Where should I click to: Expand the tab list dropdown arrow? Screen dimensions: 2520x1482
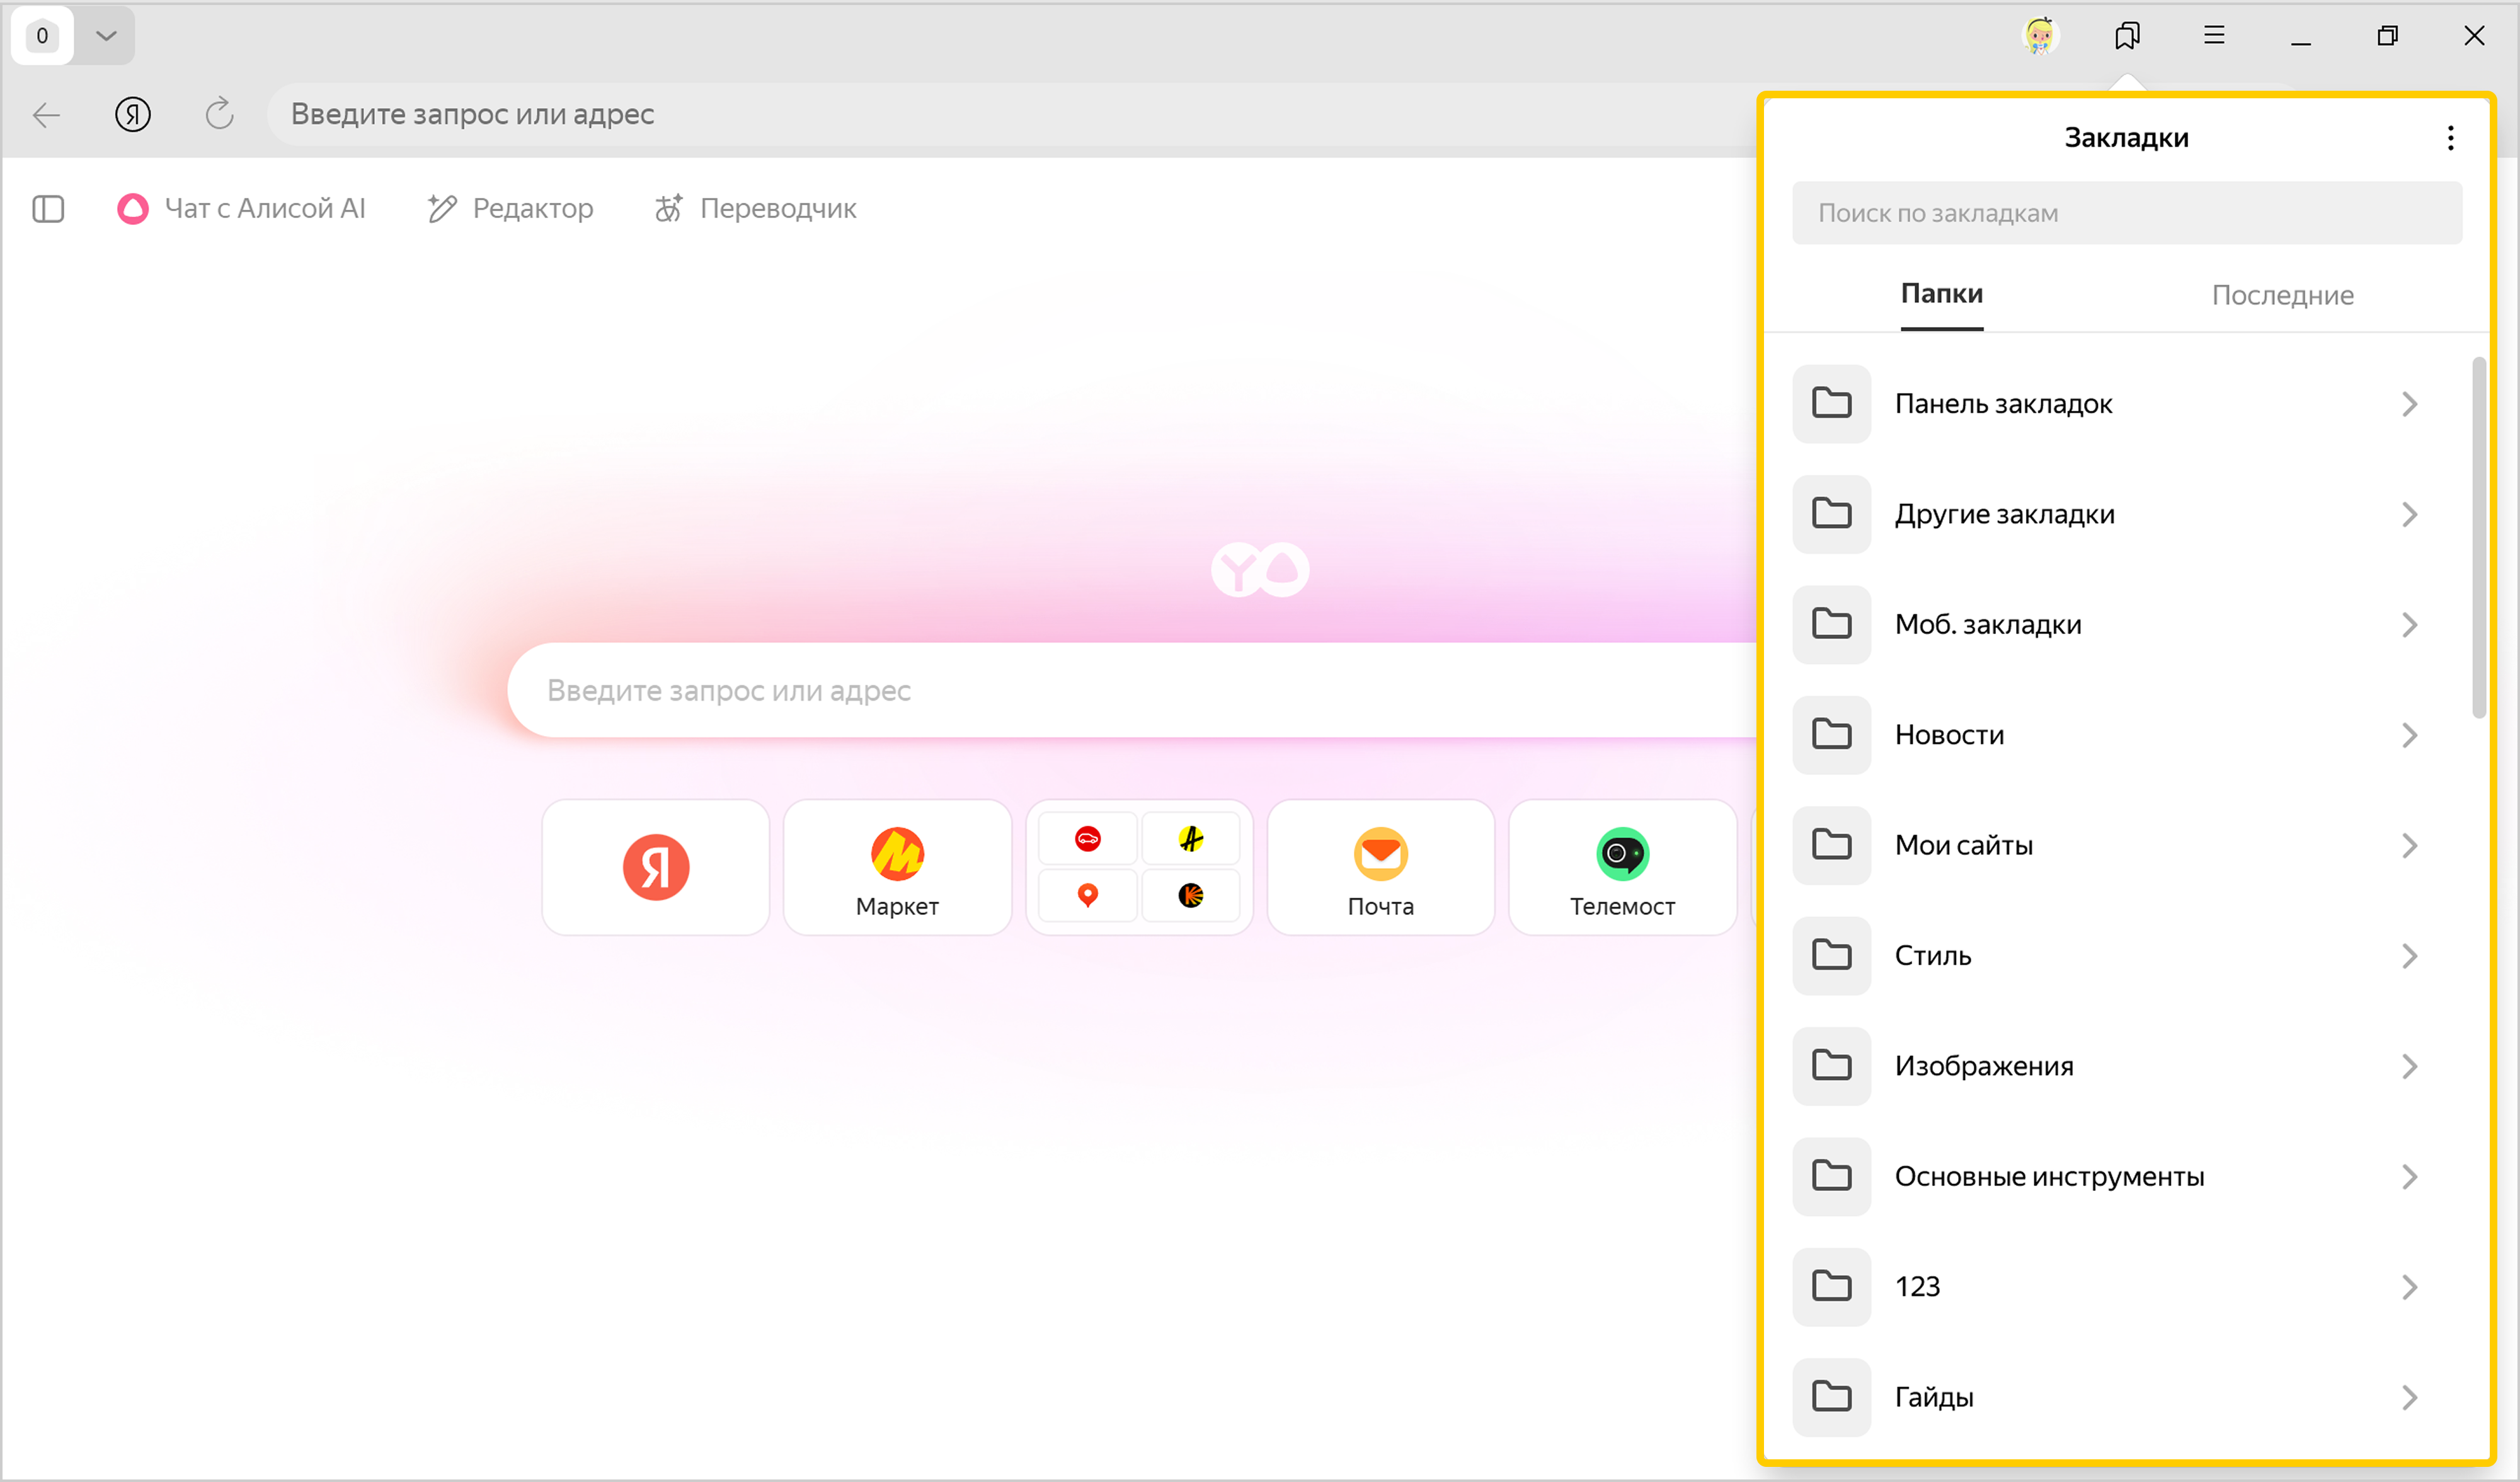point(106,36)
